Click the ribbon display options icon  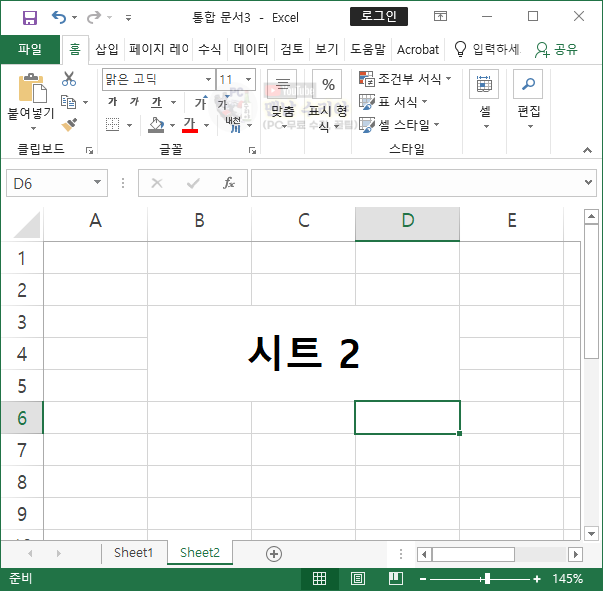click(440, 16)
